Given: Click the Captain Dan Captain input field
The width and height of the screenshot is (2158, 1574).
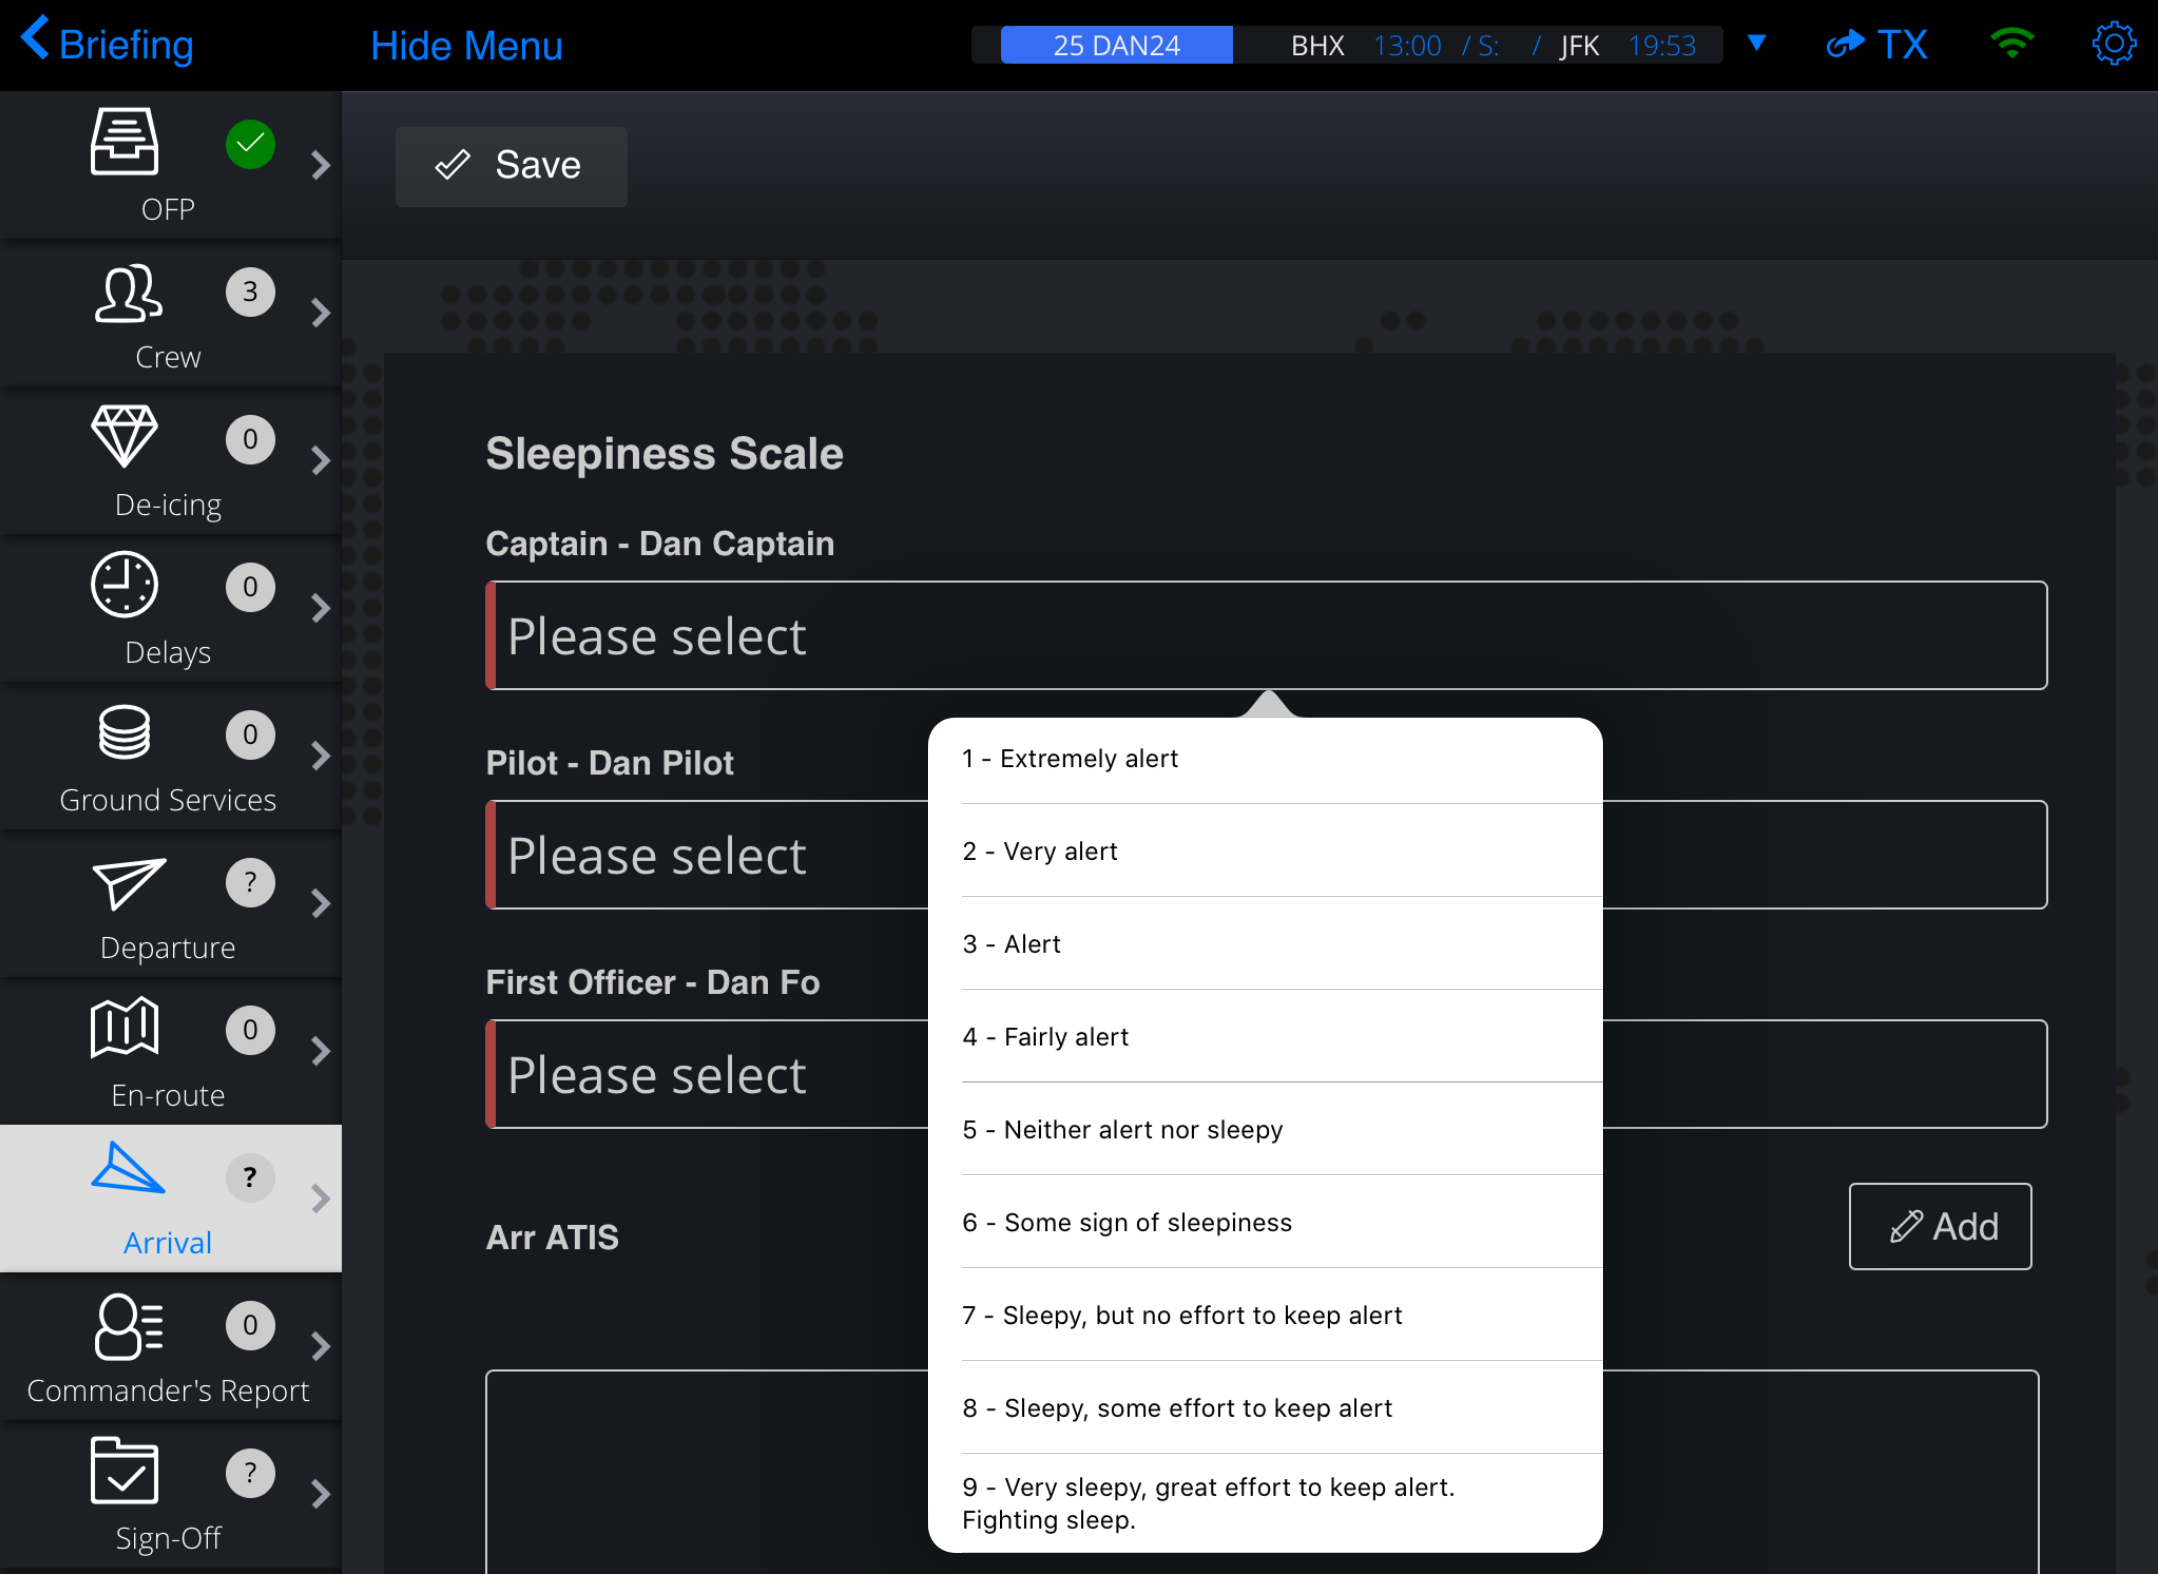Looking at the screenshot, I should click(1265, 635).
